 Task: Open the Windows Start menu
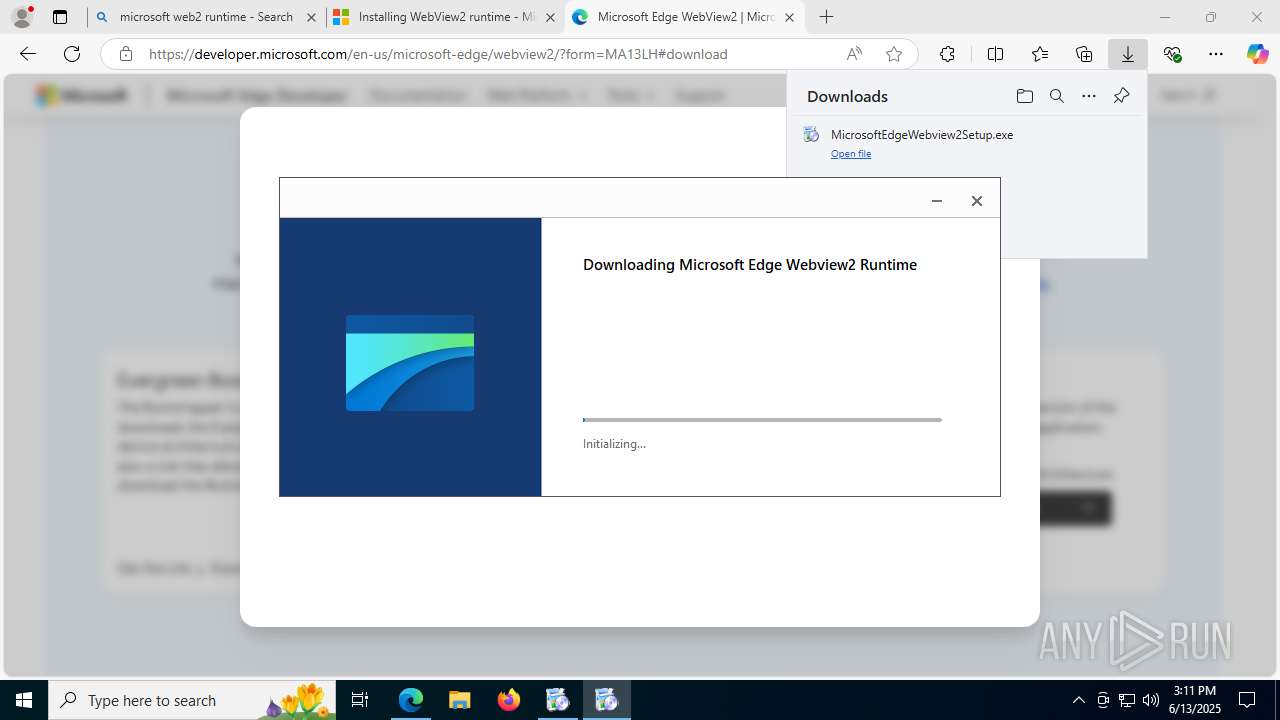coord(24,700)
